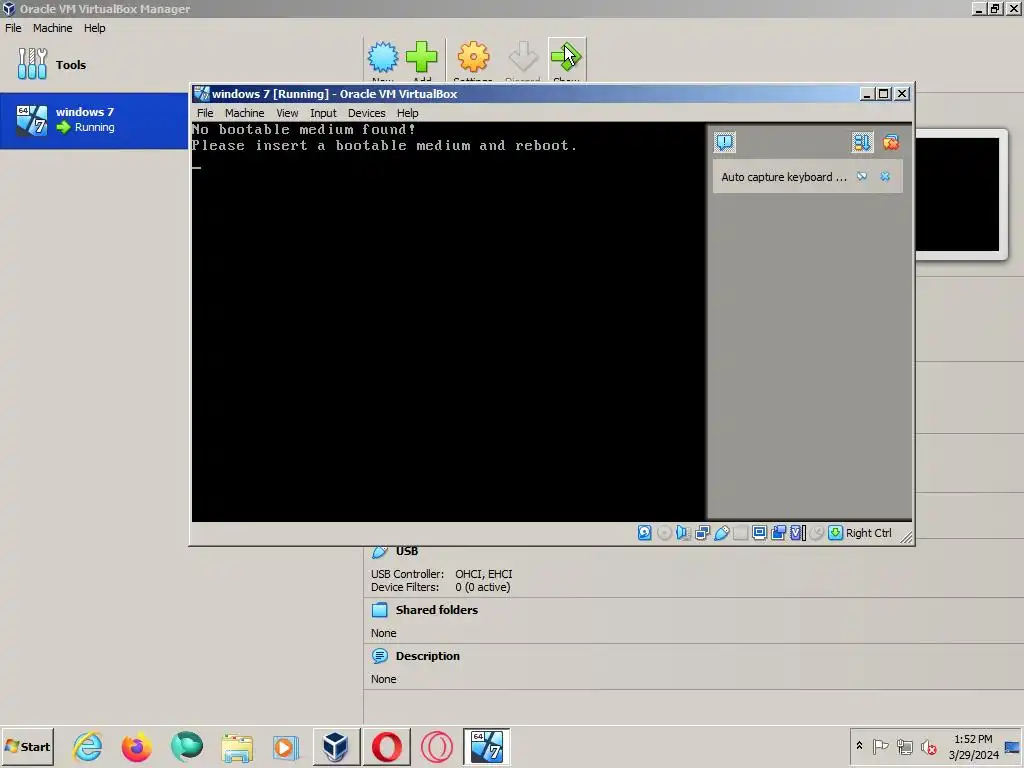This screenshot has width=1024, height=768.
Task: Click the recording status bar icon
Action: [778, 533]
